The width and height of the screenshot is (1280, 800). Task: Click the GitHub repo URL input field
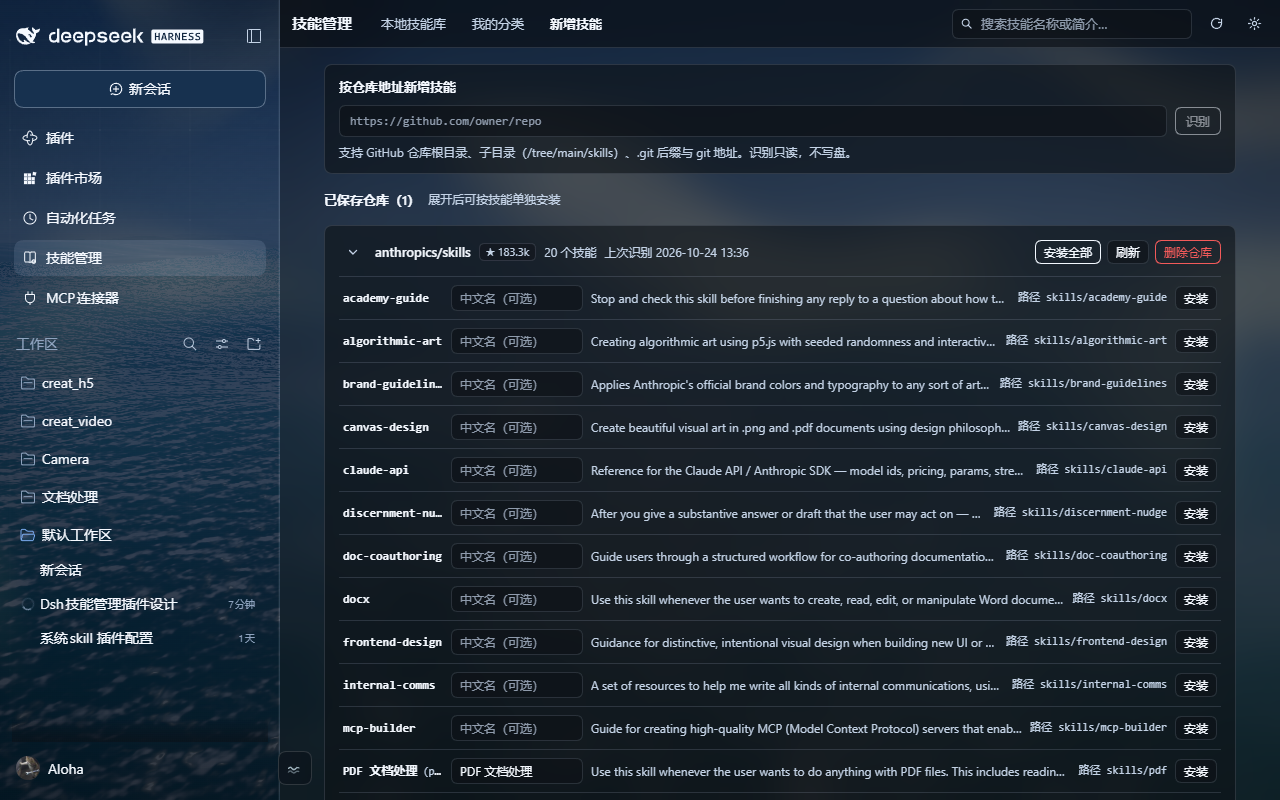(x=753, y=121)
